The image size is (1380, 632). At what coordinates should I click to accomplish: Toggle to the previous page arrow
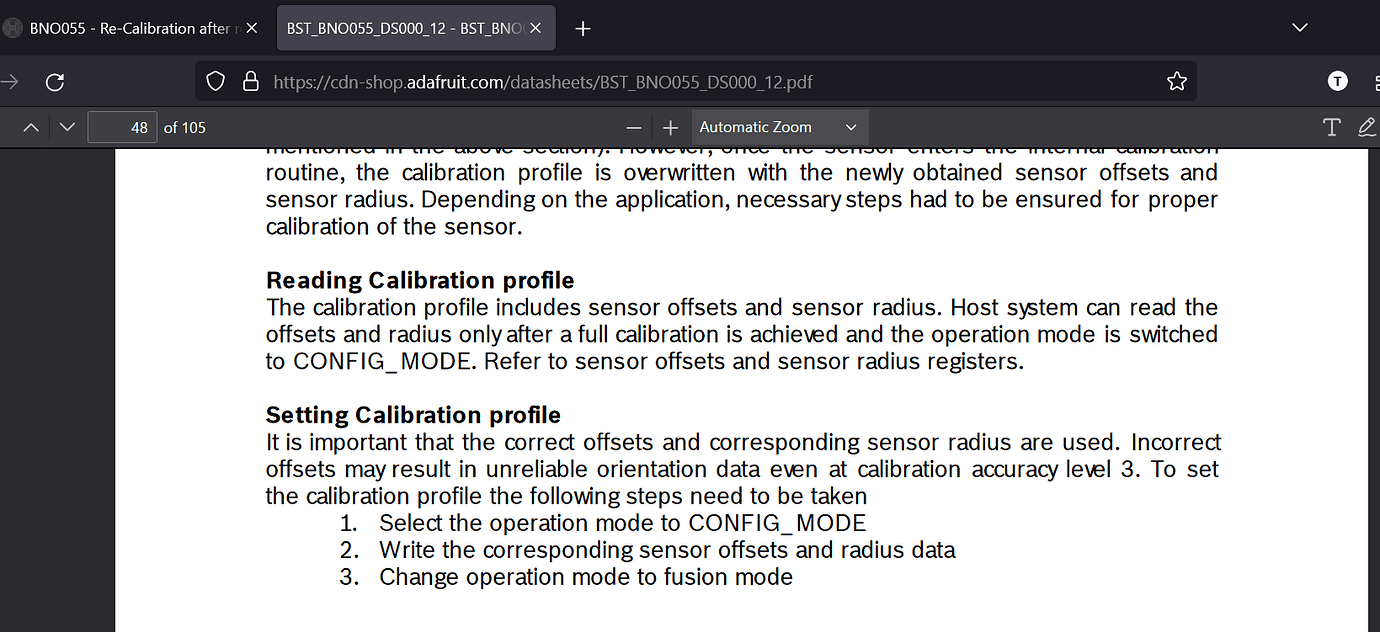tap(31, 127)
